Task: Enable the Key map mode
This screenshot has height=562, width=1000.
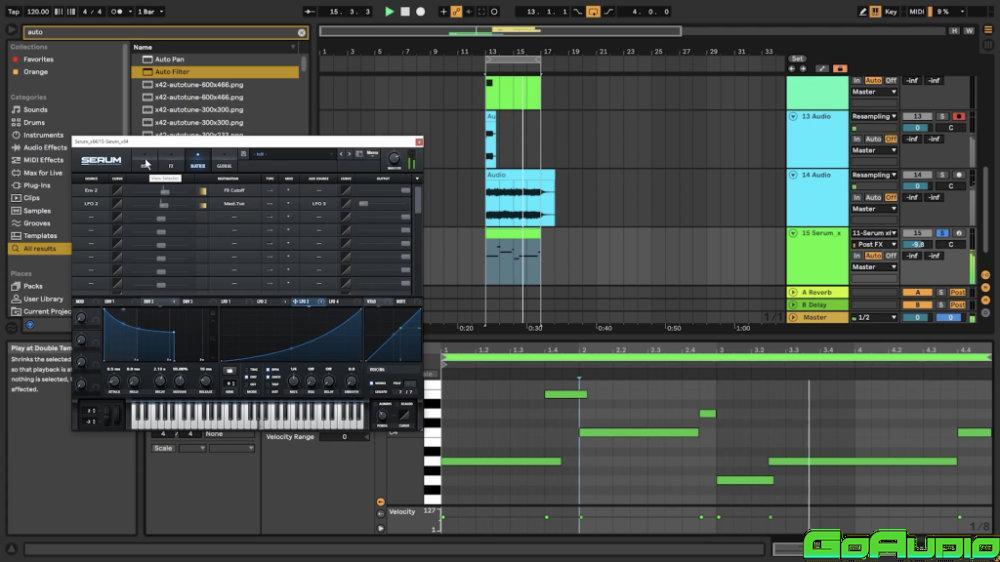Action: 891,11
